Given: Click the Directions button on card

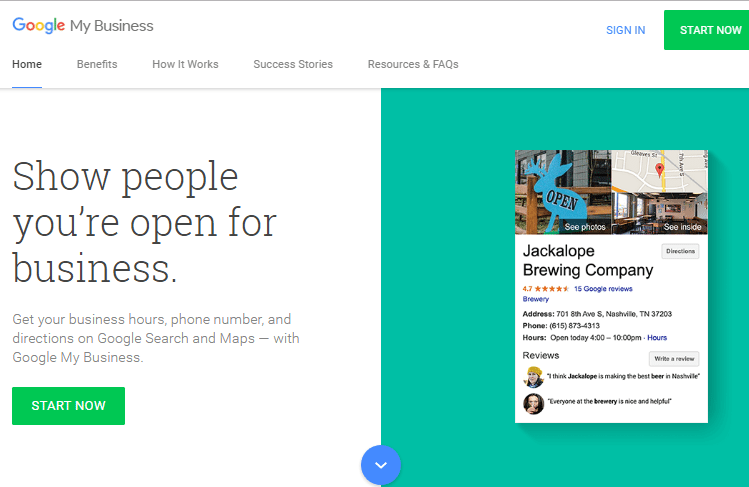Looking at the screenshot, I should 680,251.
